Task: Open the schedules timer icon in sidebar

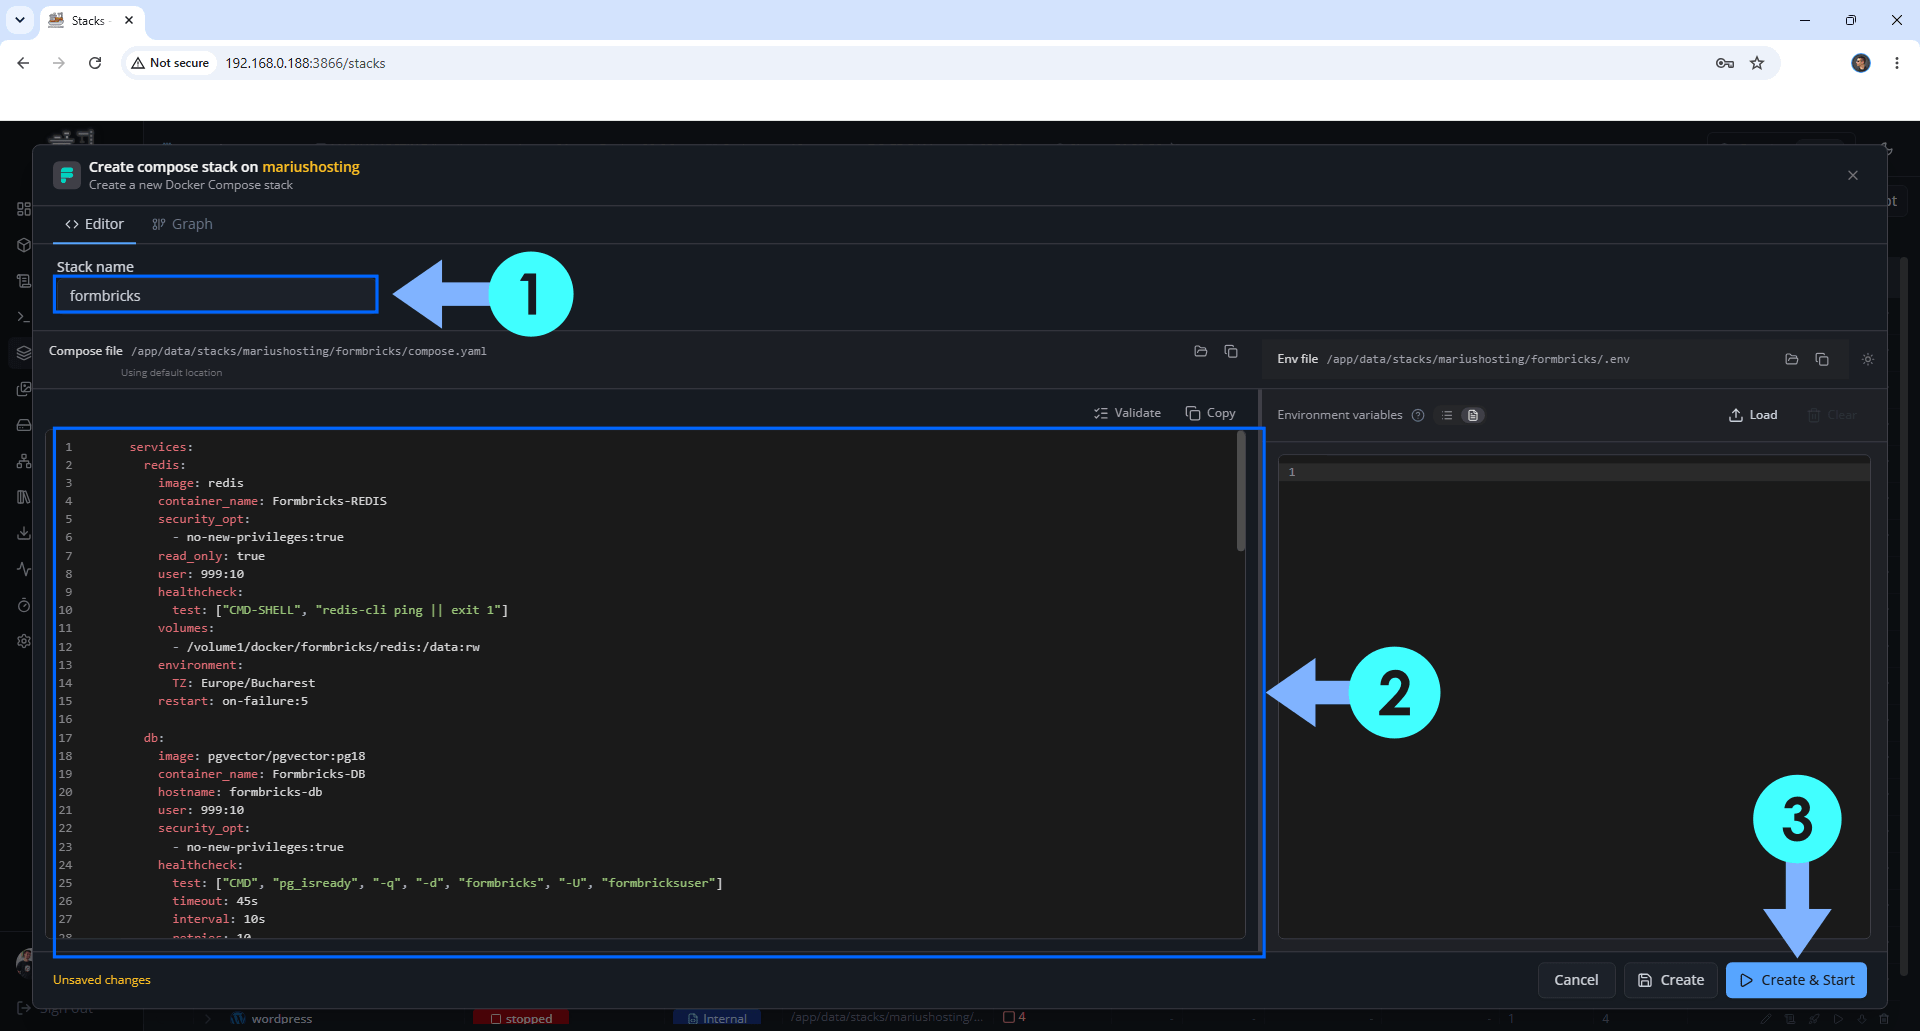Action: click(x=23, y=605)
